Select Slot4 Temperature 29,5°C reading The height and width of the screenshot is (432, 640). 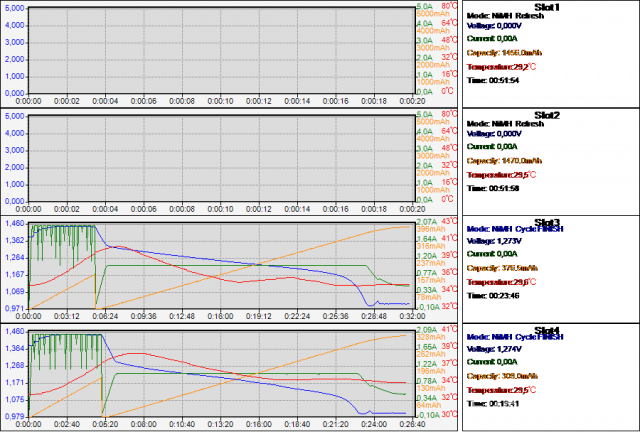coord(501,390)
